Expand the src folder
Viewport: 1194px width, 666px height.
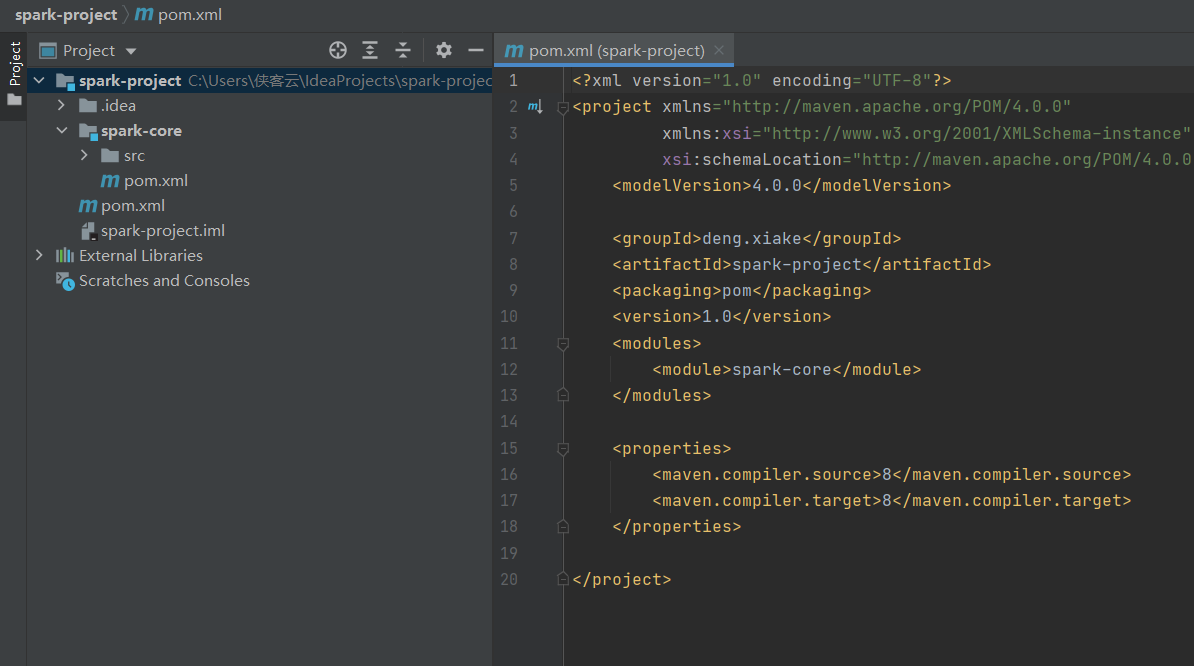[85, 155]
